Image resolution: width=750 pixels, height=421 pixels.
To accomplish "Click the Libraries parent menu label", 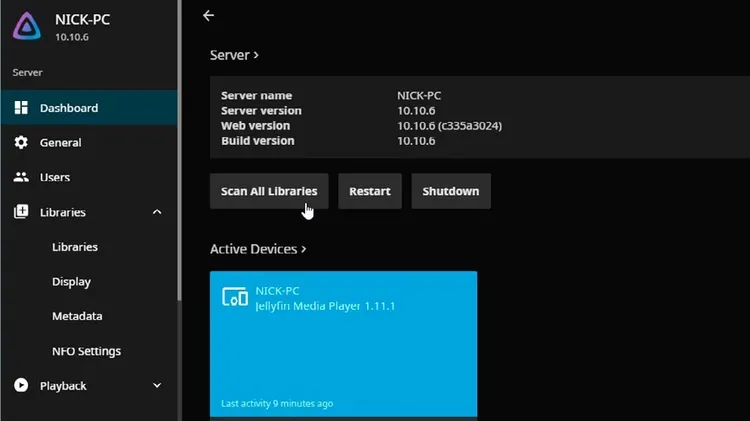I will pyautogui.click(x=63, y=212).
